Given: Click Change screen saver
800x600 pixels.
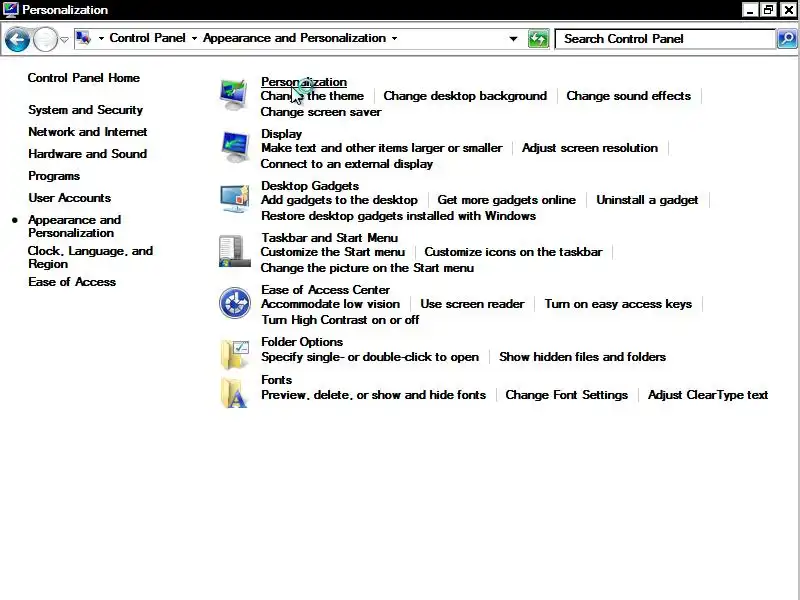Looking at the screenshot, I should (321, 112).
